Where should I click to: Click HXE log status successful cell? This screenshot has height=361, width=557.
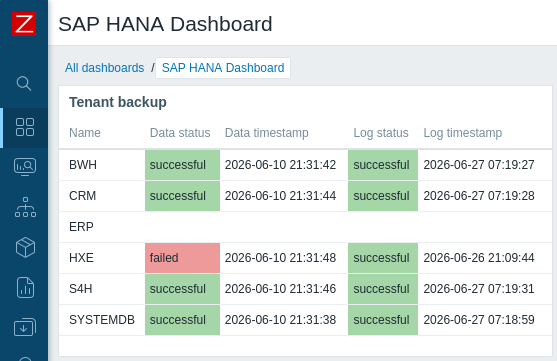[x=383, y=258]
